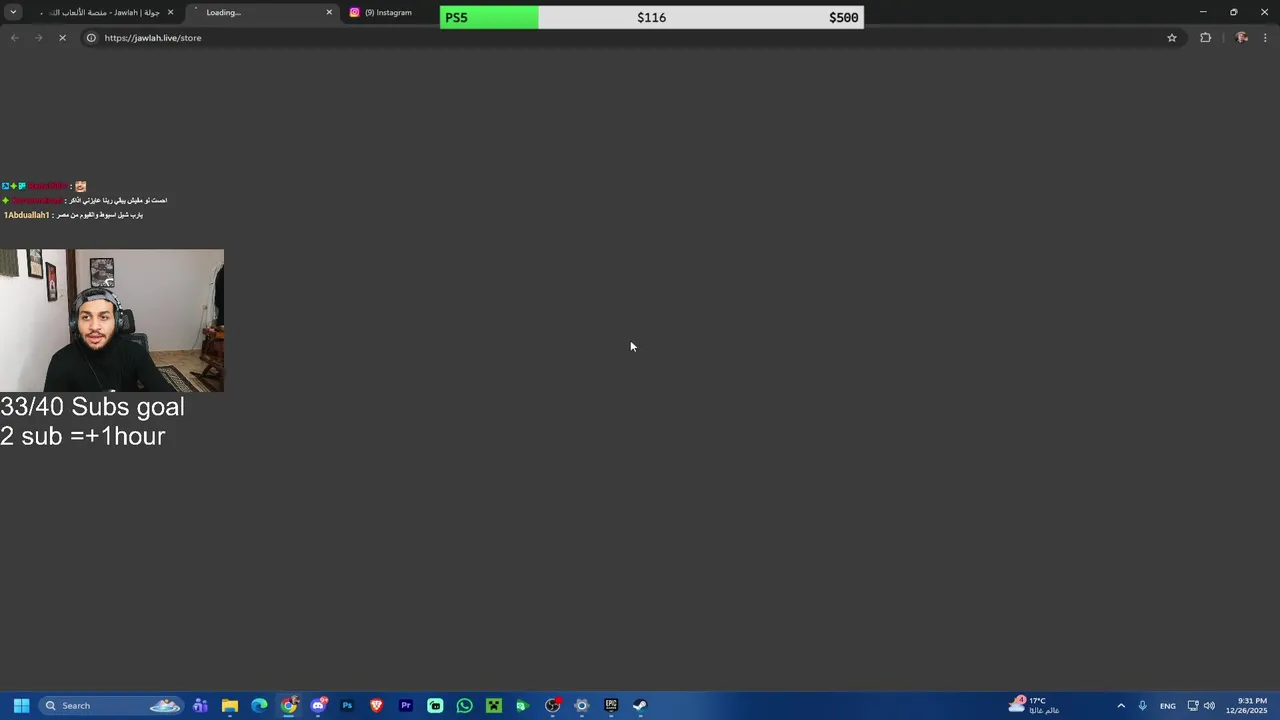Open the Windows Start menu
The width and height of the screenshot is (1280, 720).
tap(21, 705)
